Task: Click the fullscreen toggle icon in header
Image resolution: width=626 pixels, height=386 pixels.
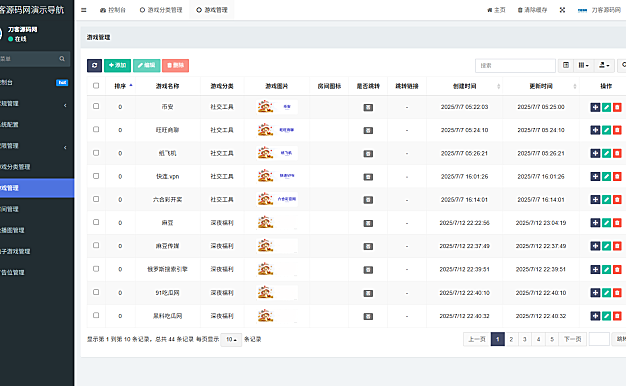Action: (562, 10)
